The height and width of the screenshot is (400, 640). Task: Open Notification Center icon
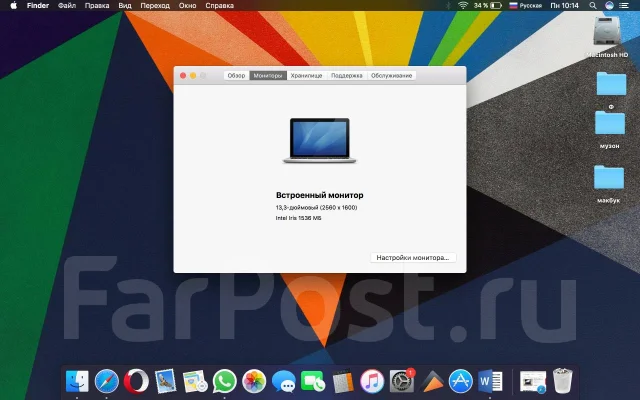pyautogui.click(x=624, y=6)
